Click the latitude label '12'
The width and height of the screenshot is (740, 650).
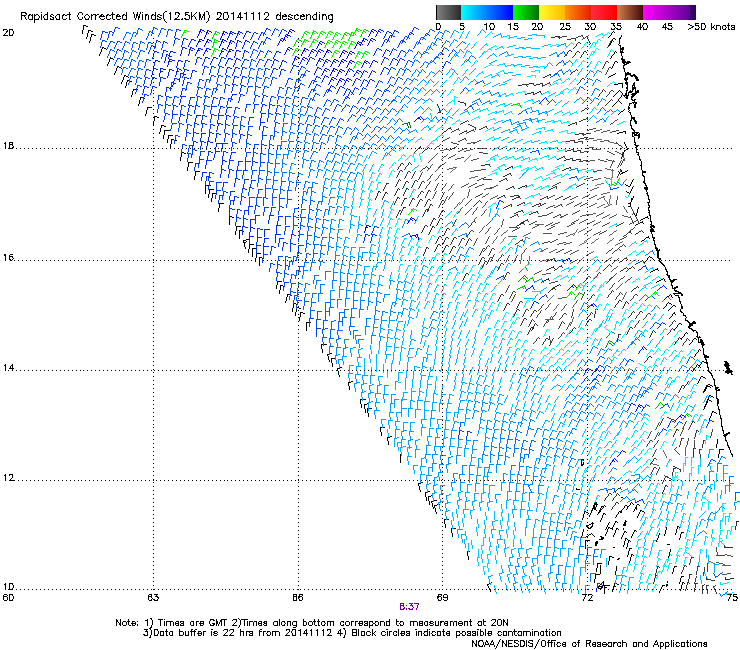pyautogui.click(x=8, y=478)
